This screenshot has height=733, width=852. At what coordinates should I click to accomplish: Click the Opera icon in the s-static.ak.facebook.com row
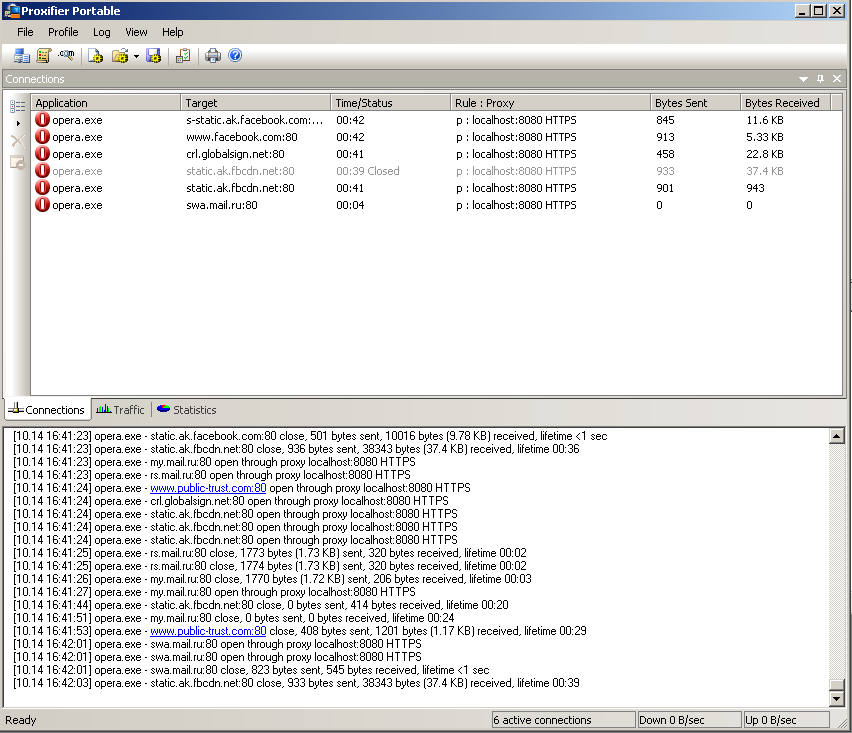pos(42,120)
